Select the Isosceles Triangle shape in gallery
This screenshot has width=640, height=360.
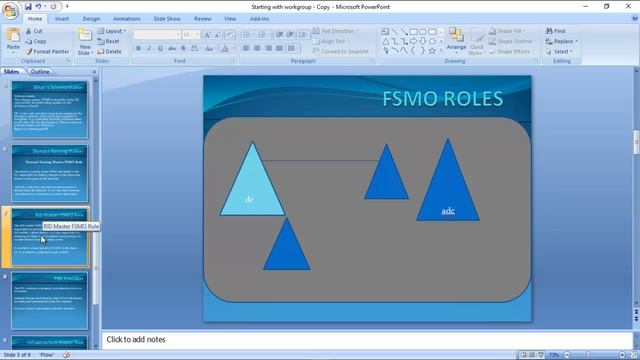(x=385, y=41)
